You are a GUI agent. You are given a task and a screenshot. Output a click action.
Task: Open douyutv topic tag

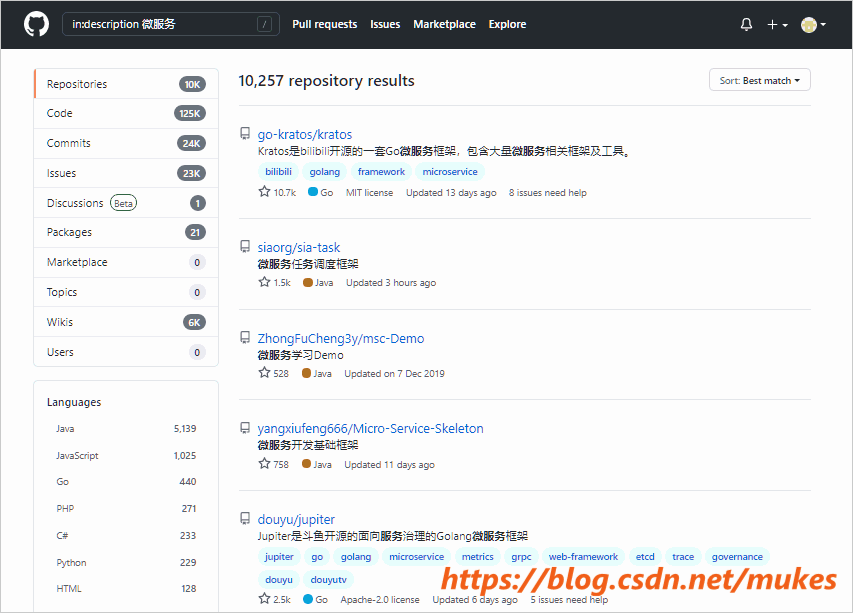[329, 579]
